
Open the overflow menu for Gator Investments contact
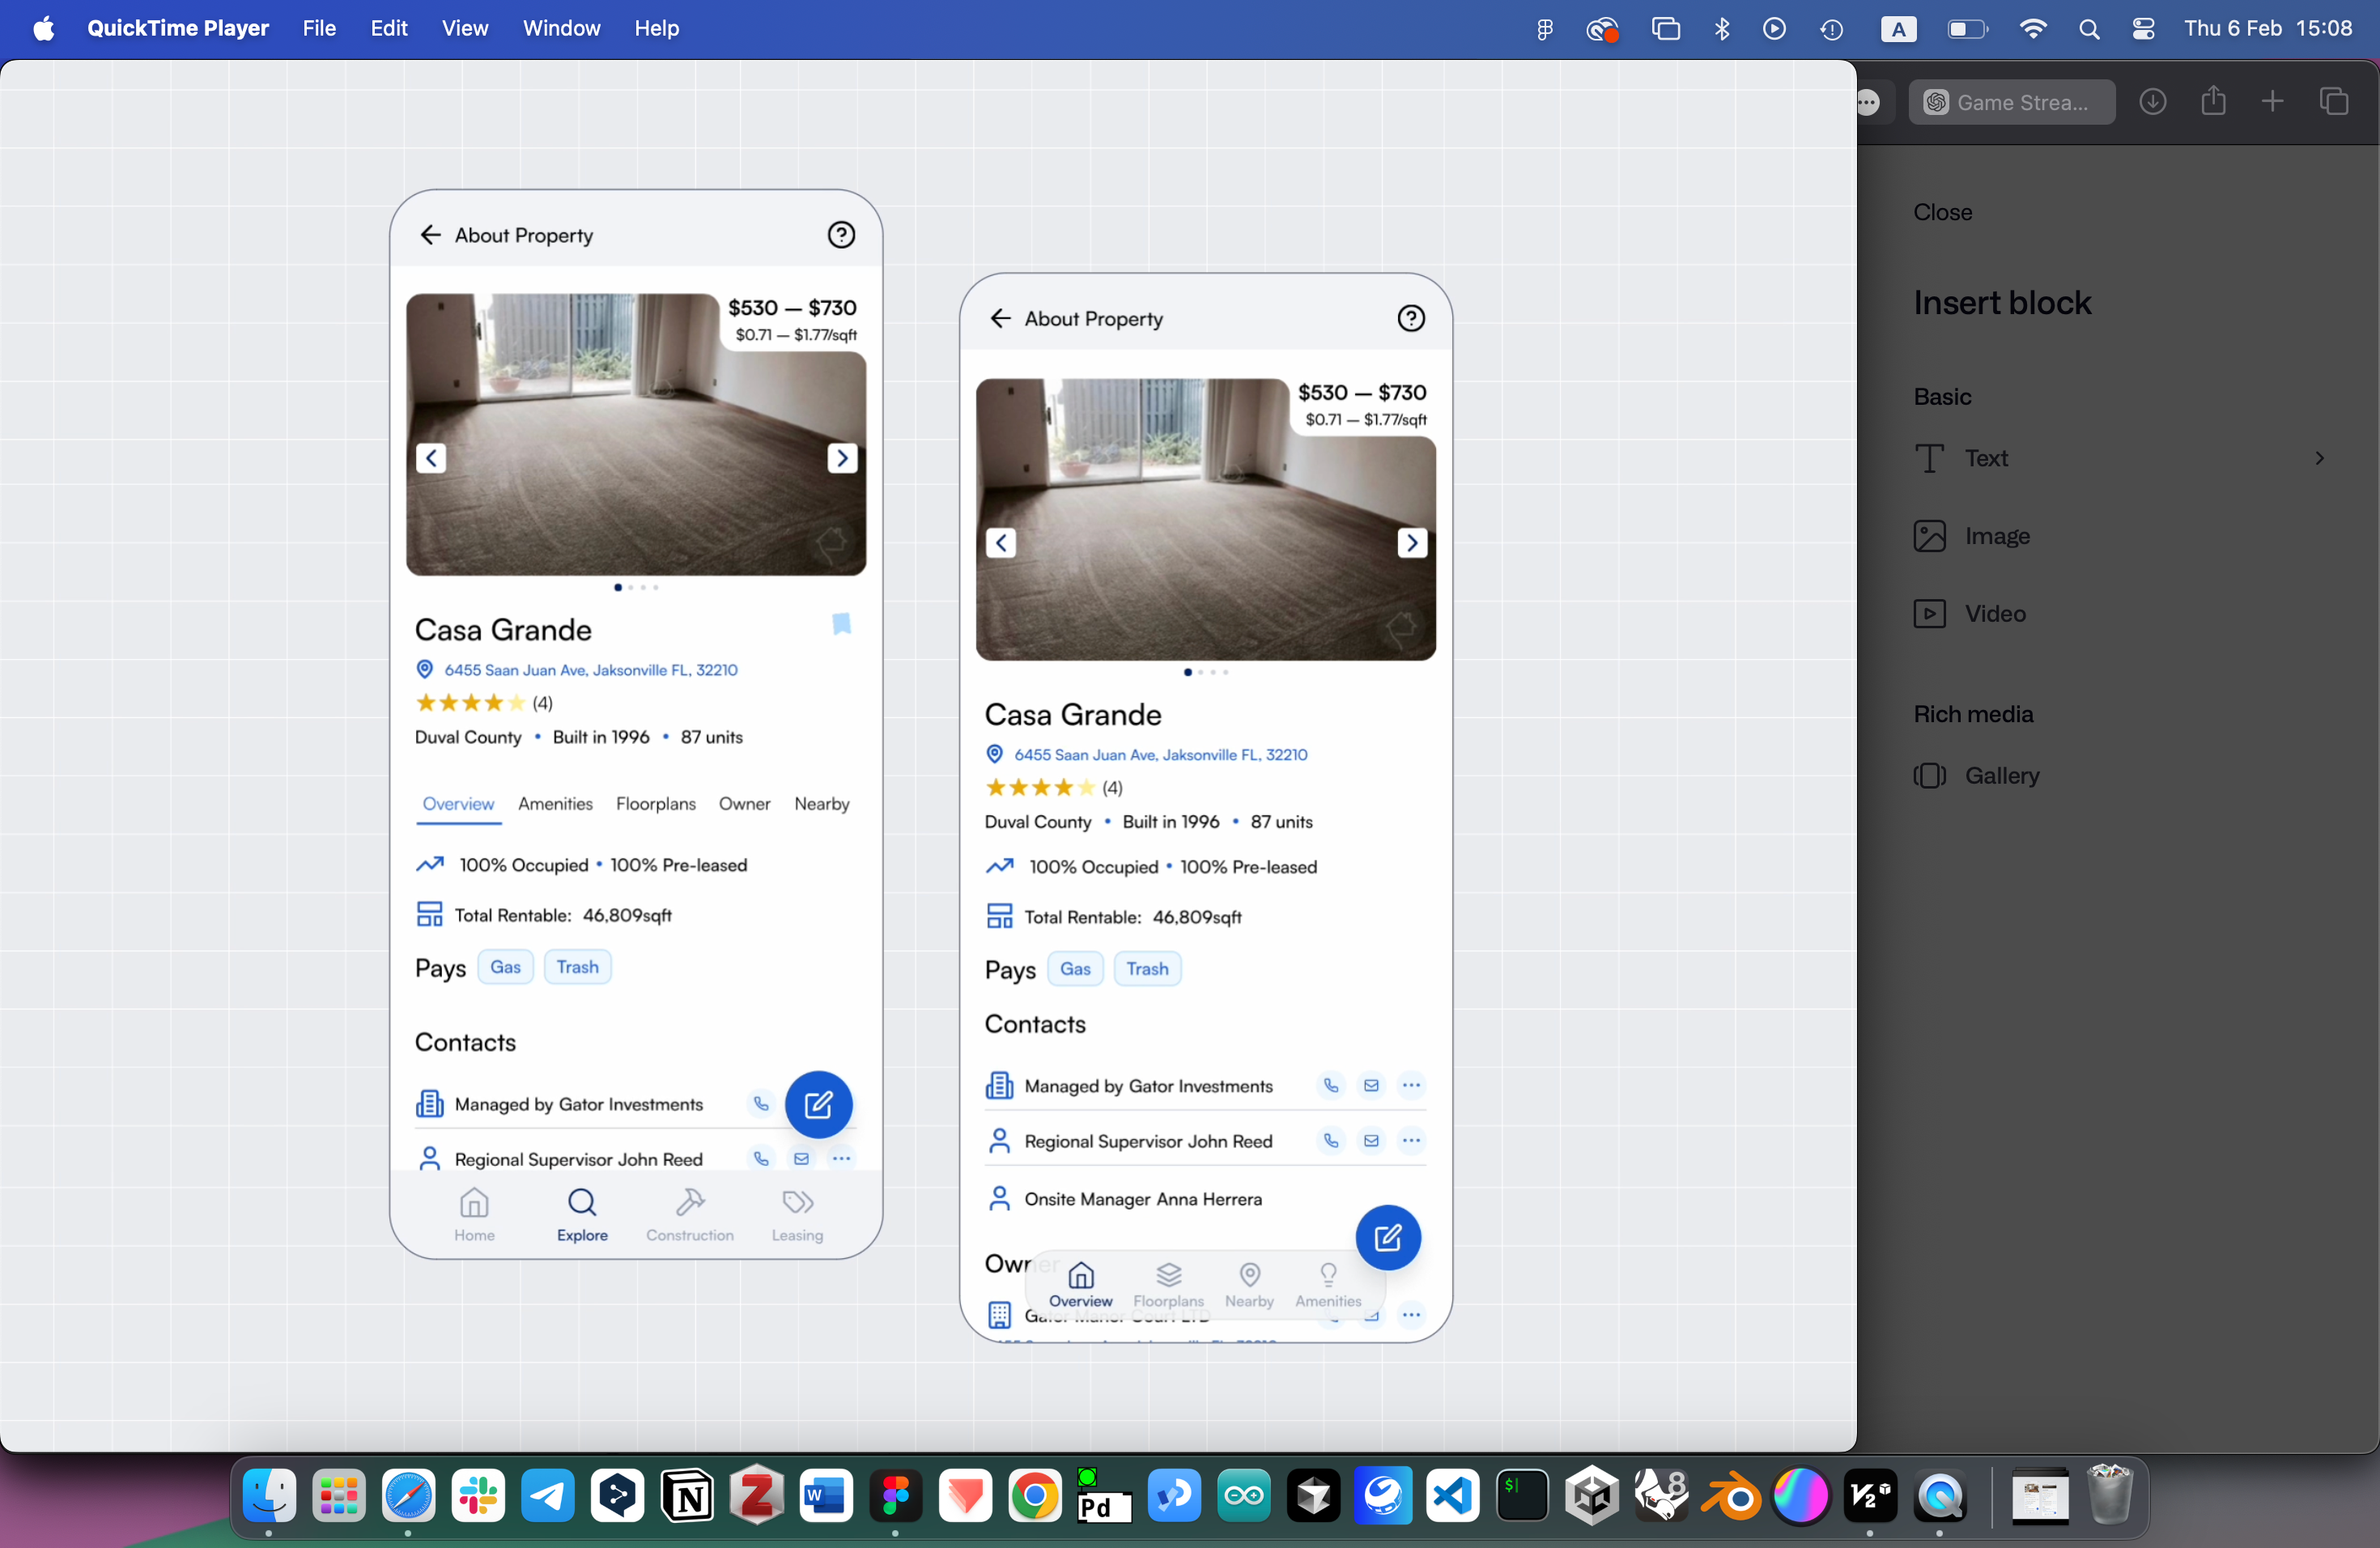(x=1412, y=1086)
